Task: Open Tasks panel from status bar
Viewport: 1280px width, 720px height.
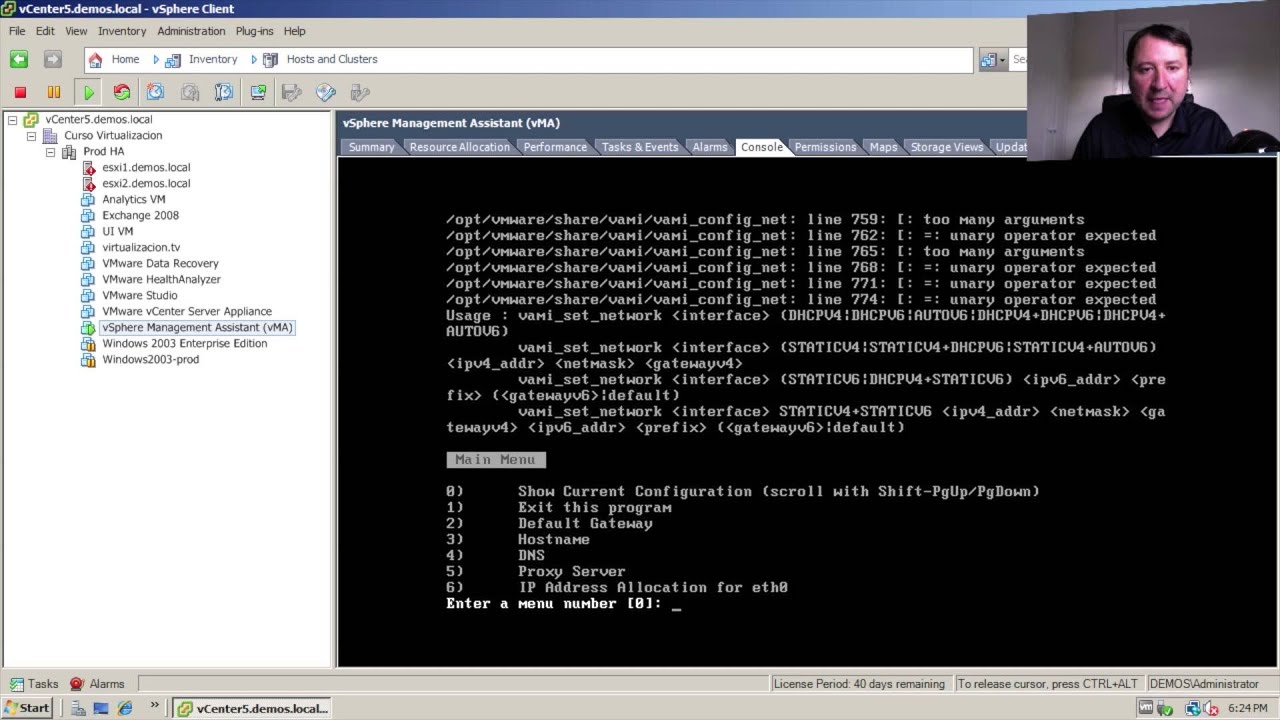Action: pos(34,684)
